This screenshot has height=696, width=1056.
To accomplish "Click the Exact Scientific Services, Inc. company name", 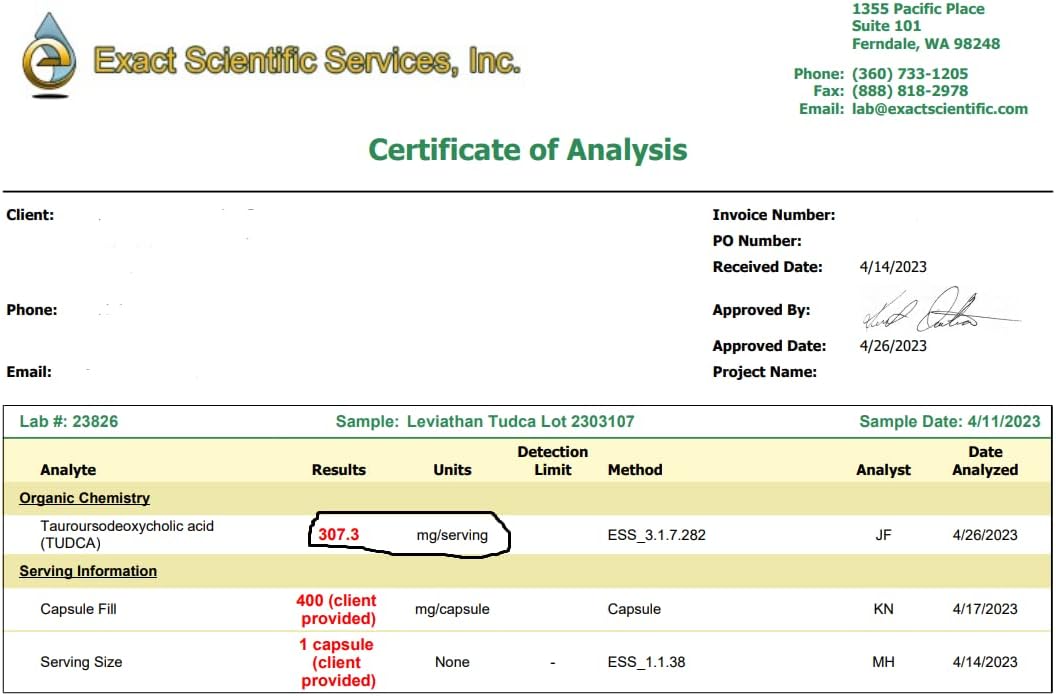I will (x=306, y=61).
